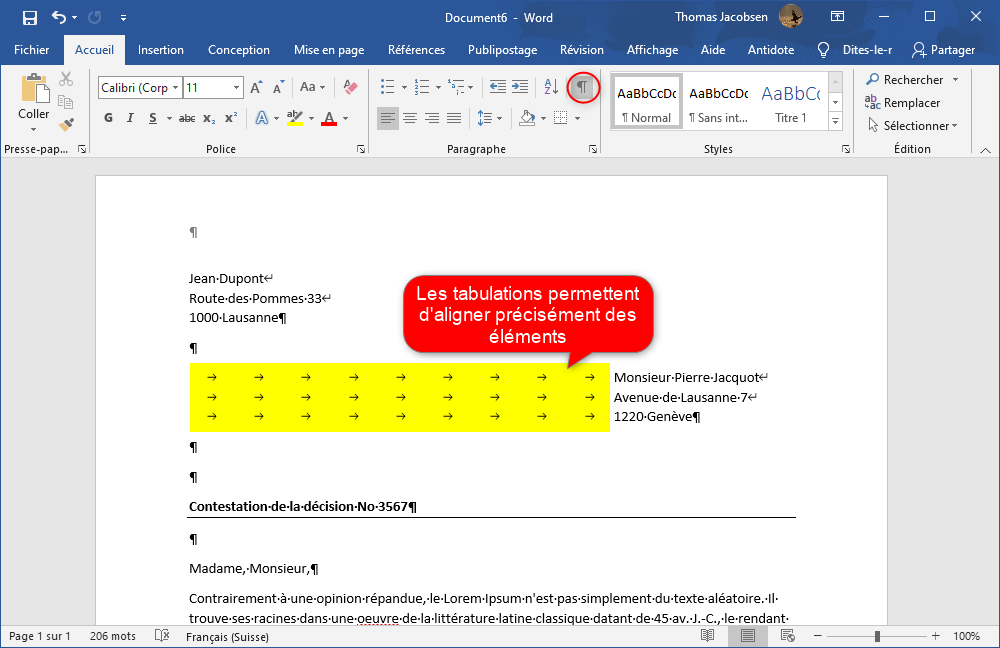Click the Dites-le-nous search box

click(x=855, y=50)
